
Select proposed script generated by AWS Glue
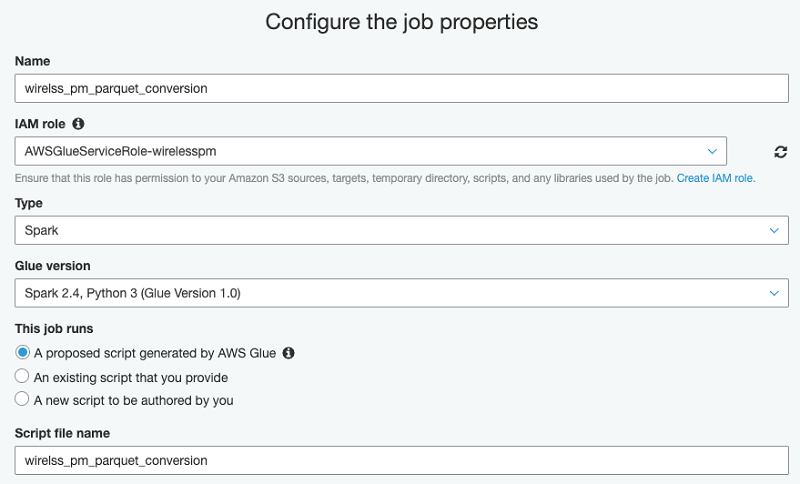(x=23, y=353)
